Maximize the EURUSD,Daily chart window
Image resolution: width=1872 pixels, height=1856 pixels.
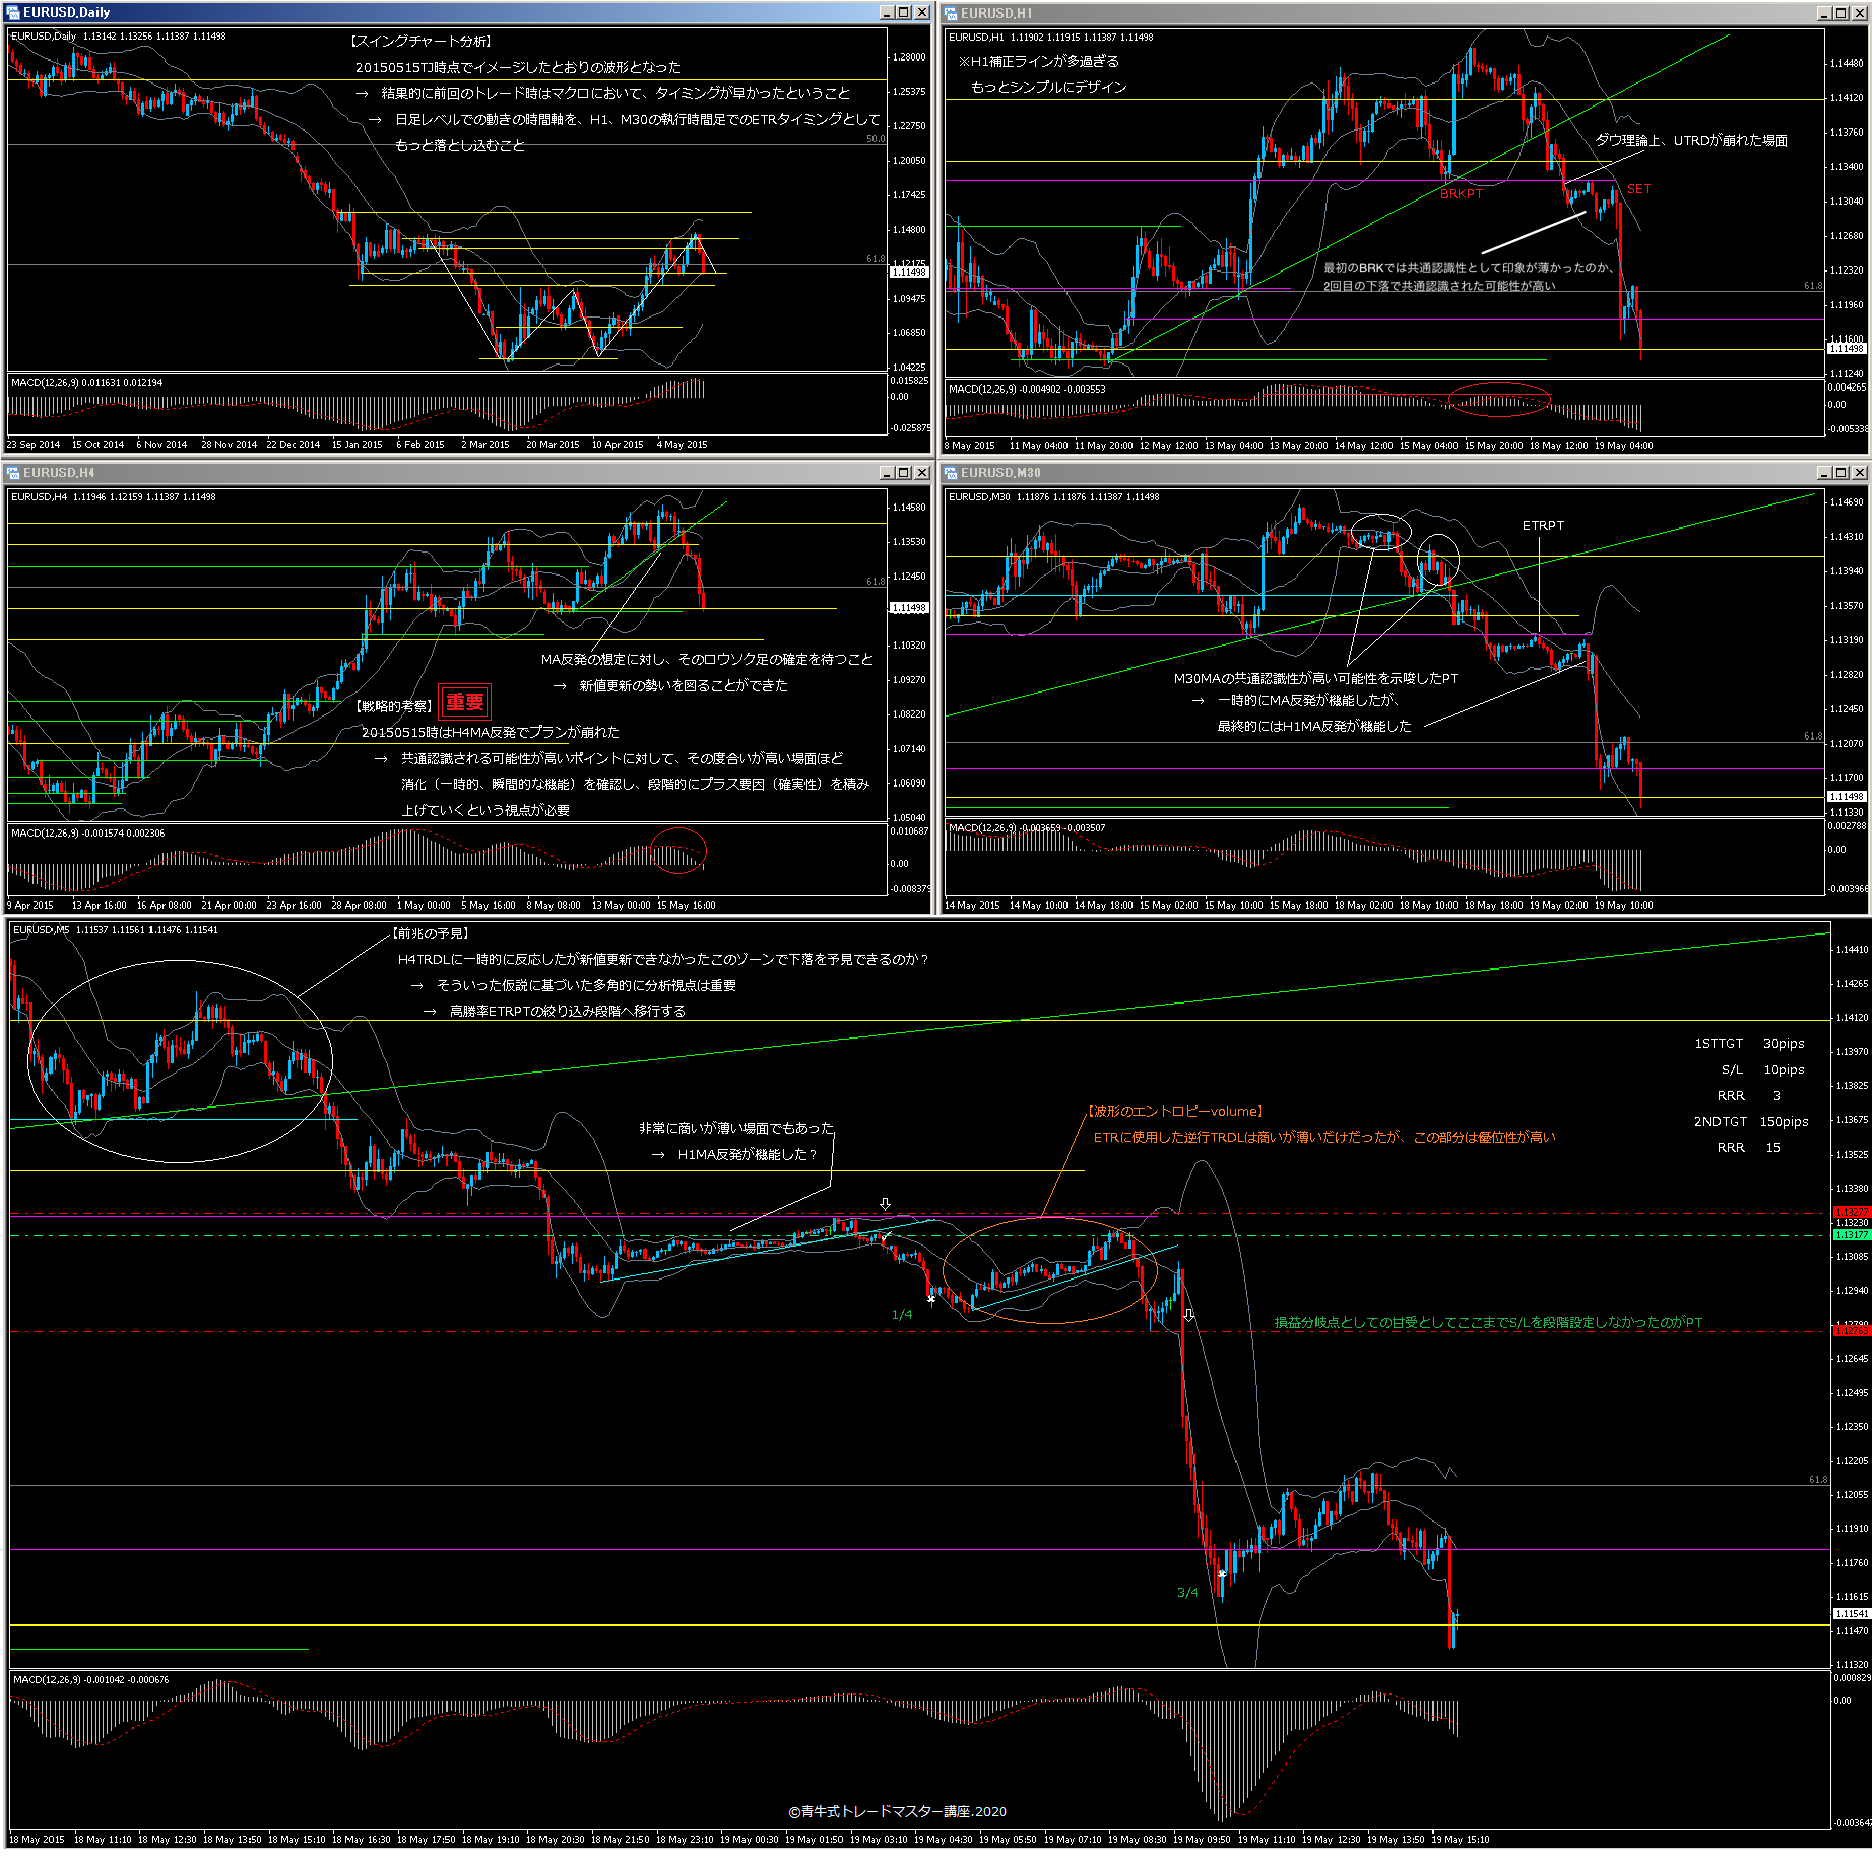904,13
